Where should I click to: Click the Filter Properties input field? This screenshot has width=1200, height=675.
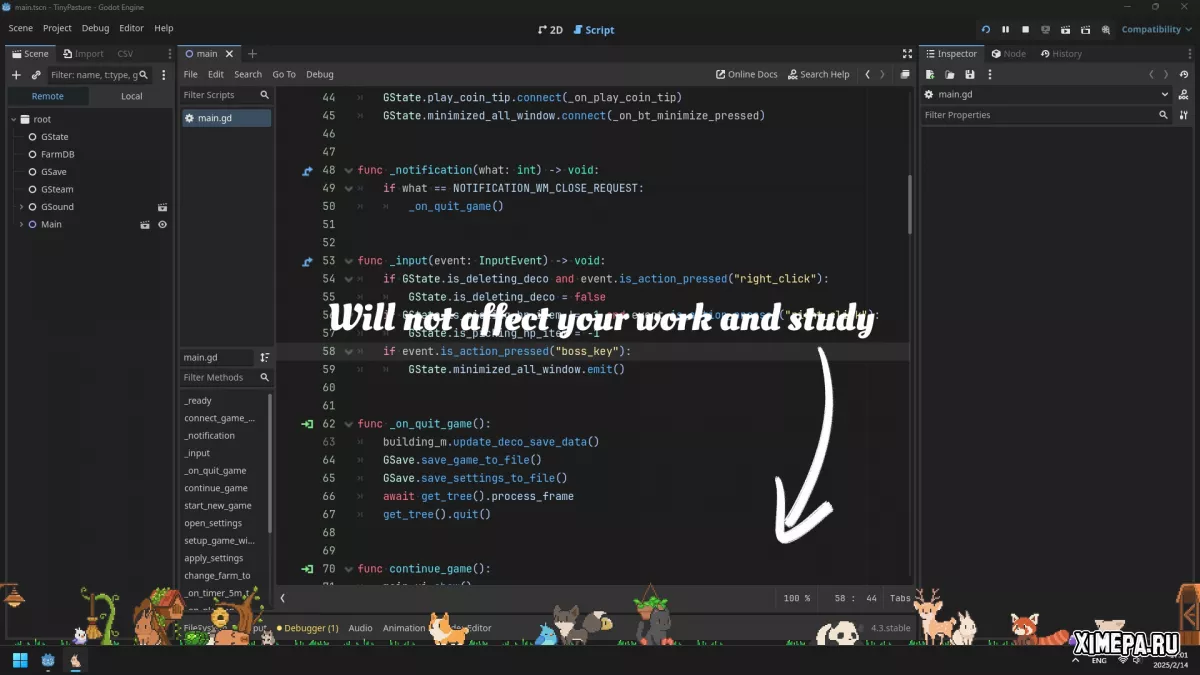point(1038,115)
